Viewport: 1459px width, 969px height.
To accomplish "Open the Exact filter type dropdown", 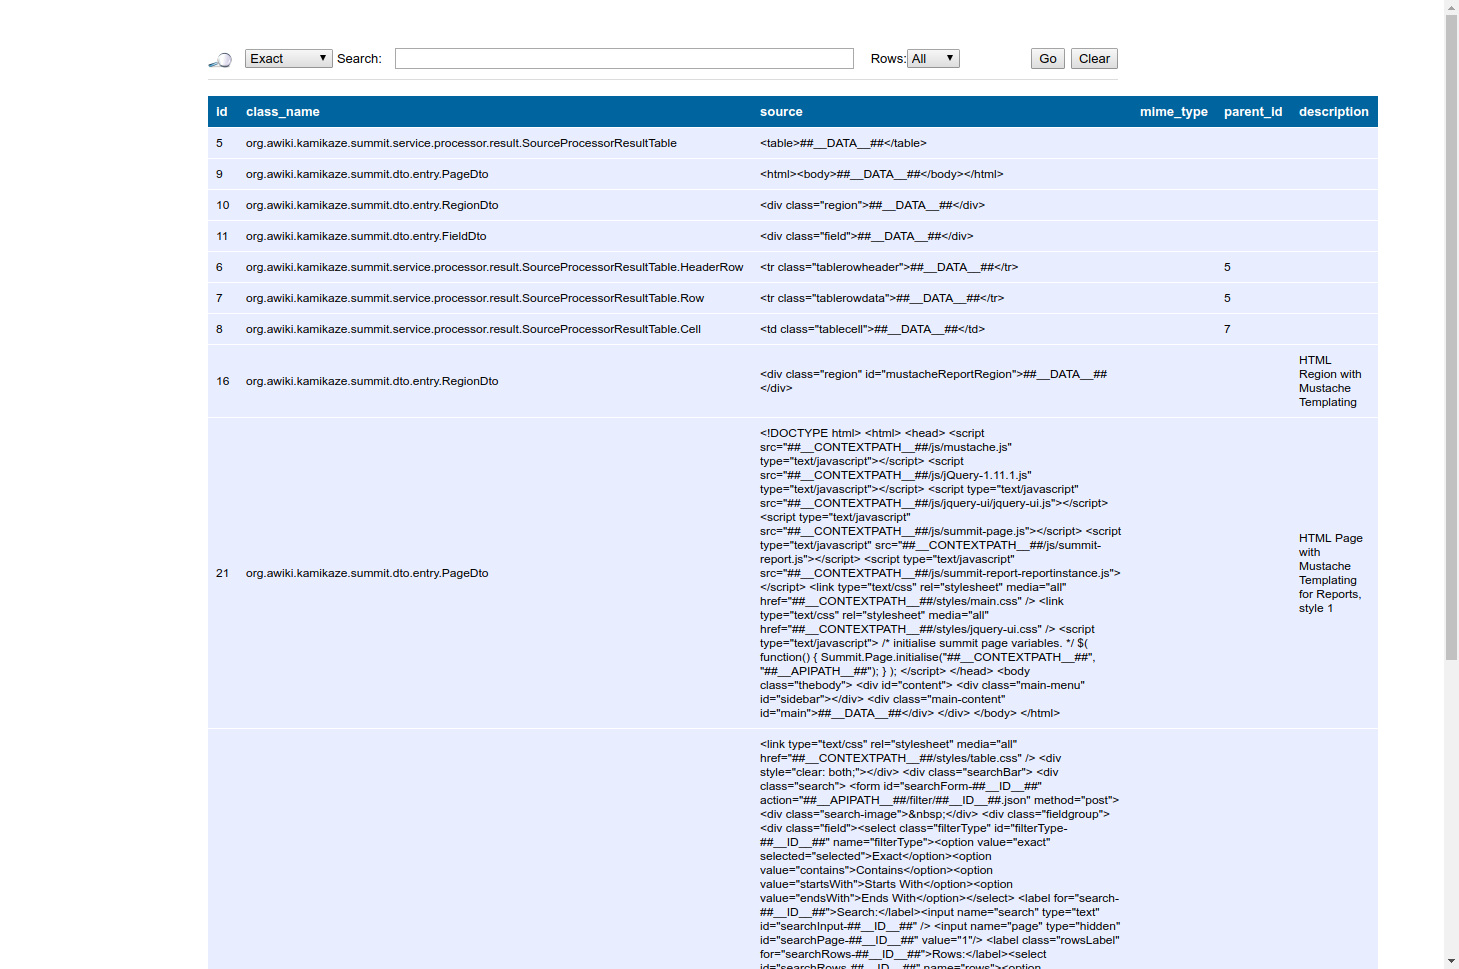I will [x=288, y=59].
